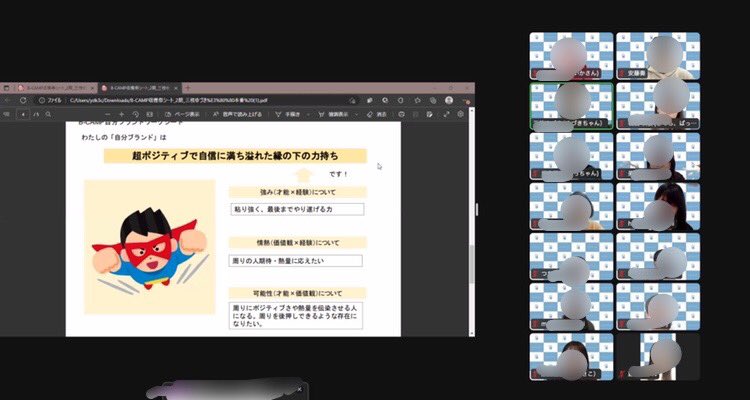Image resolution: width=750 pixels, height=400 pixels.
Task: Click scrollbar down arrow of PDF viewer
Action: (472, 333)
